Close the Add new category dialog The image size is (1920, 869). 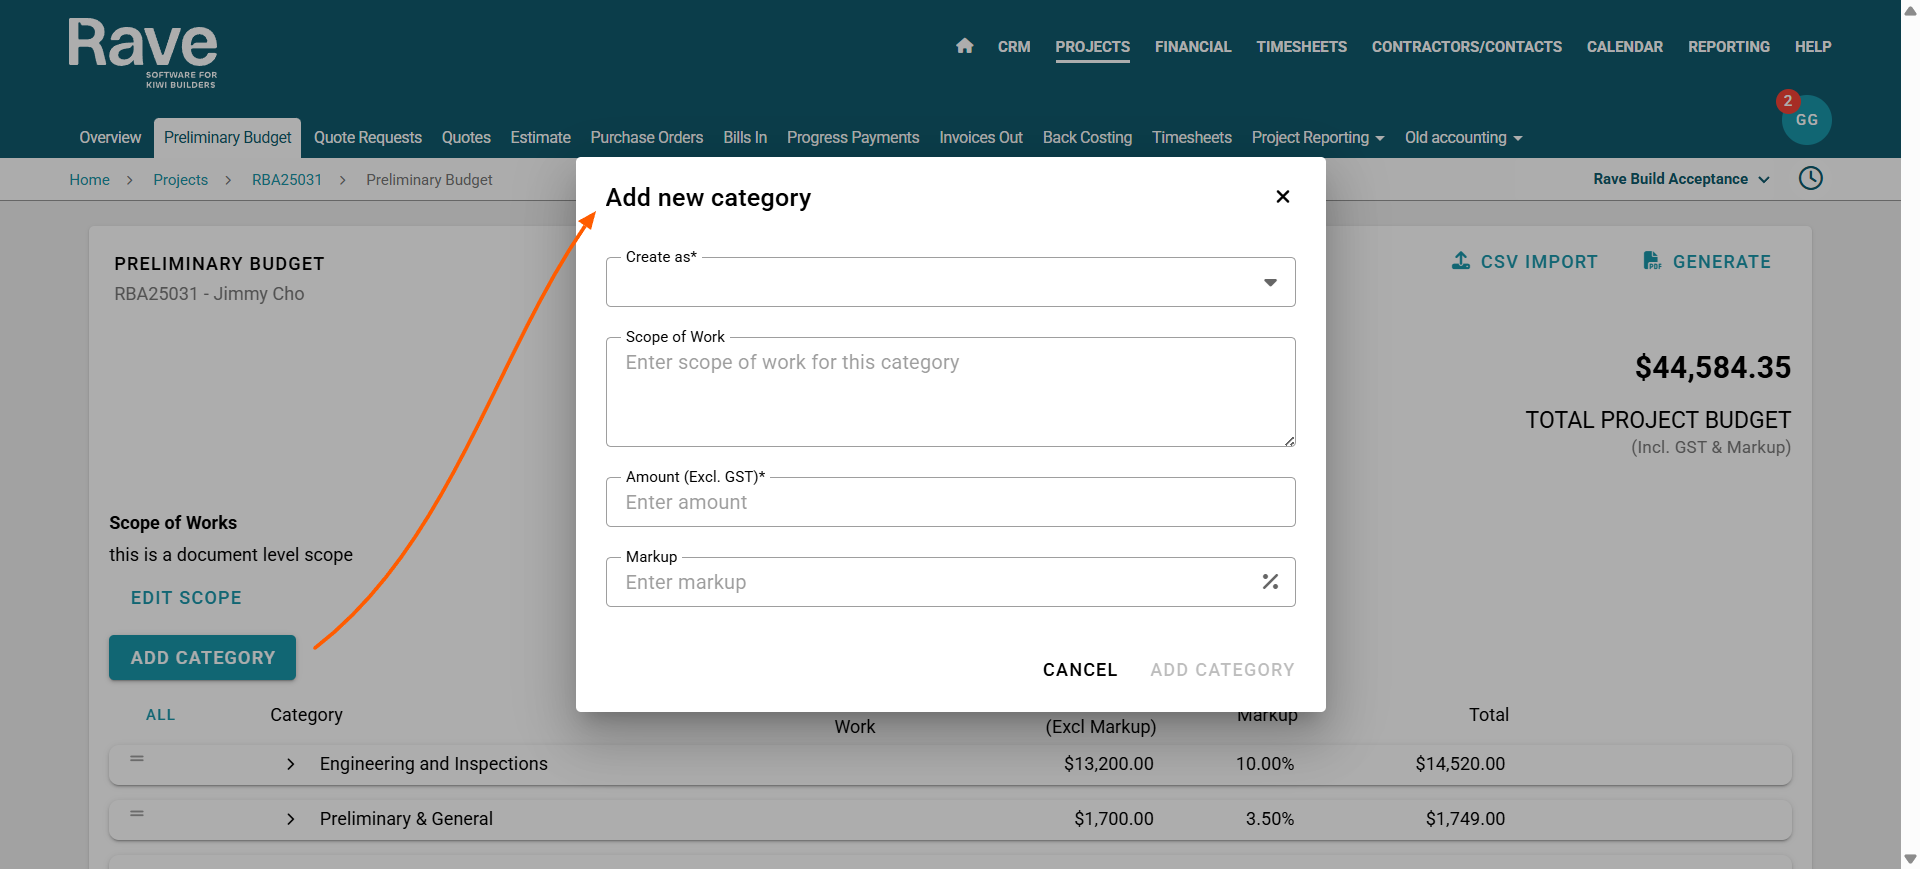(x=1282, y=197)
